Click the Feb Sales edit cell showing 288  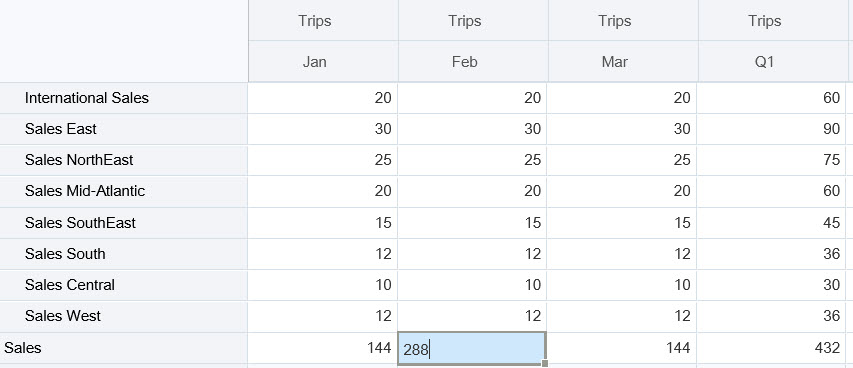(x=472, y=348)
